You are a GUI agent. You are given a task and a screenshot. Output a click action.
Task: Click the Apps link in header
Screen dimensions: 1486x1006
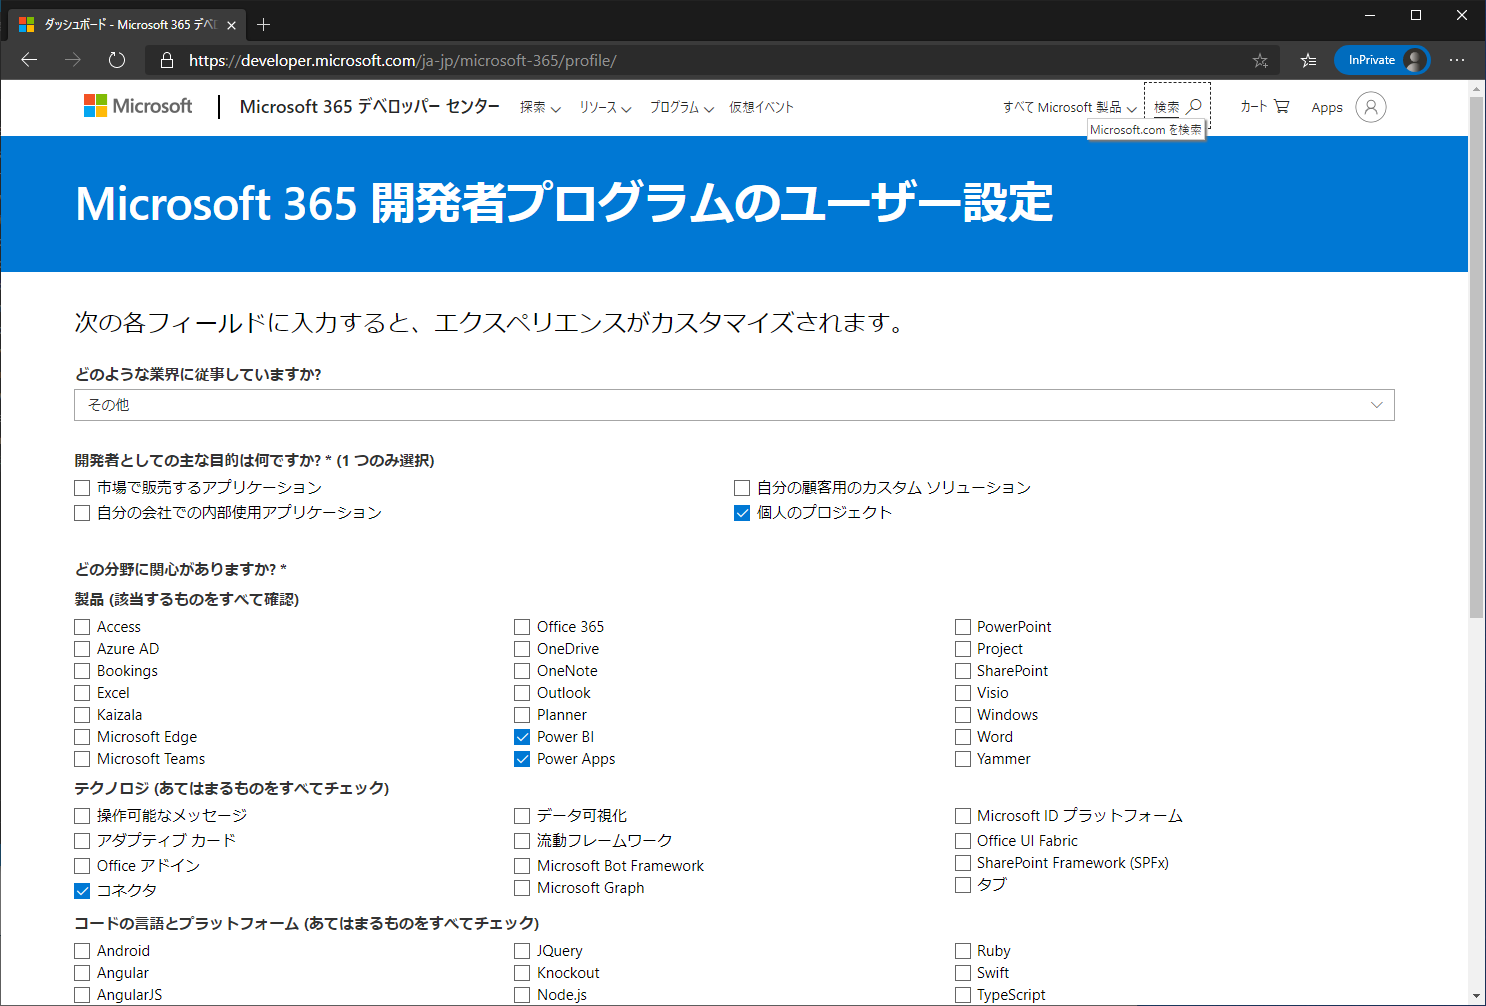point(1327,107)
